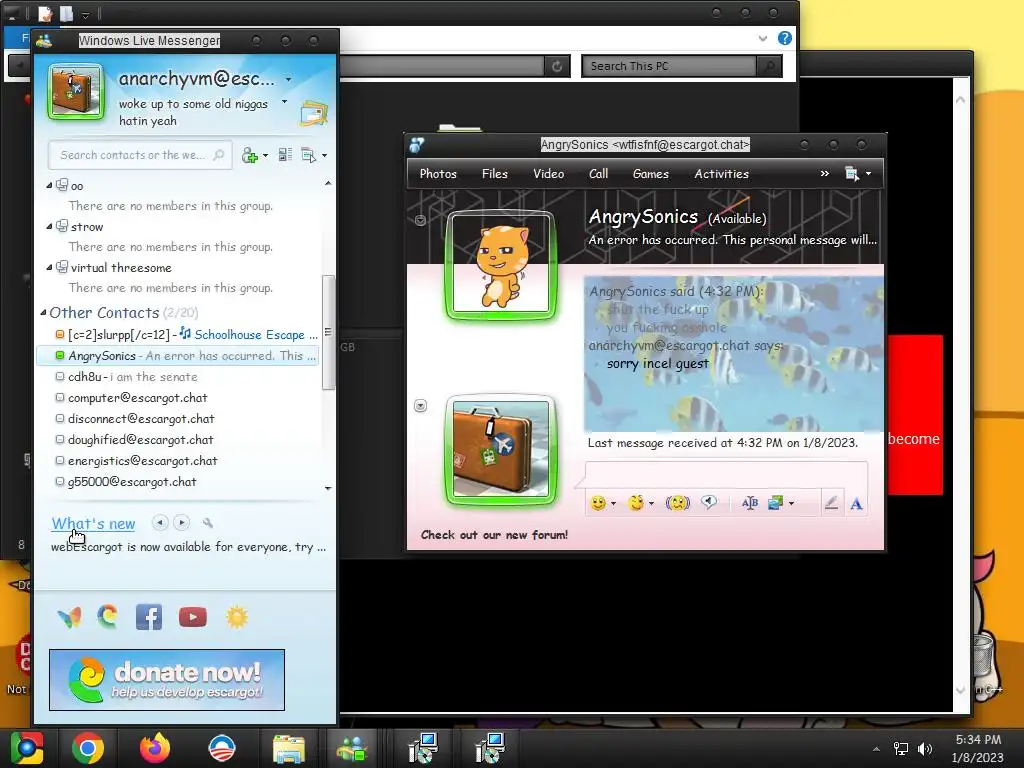1024x768 pixels.
Task: Click the handwriting pen icon
Action: click(831, 503)
